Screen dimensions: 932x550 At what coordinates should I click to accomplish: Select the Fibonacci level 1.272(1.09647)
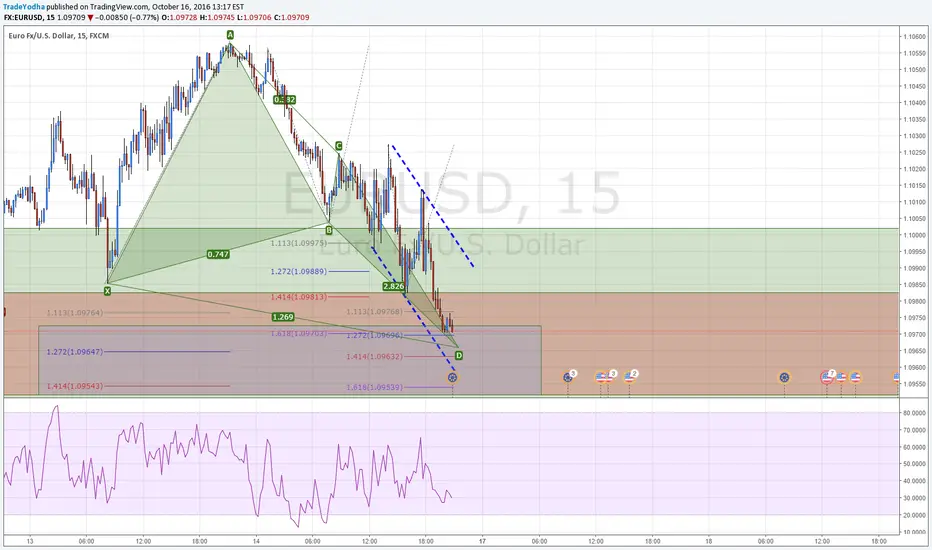pos(75,351)
